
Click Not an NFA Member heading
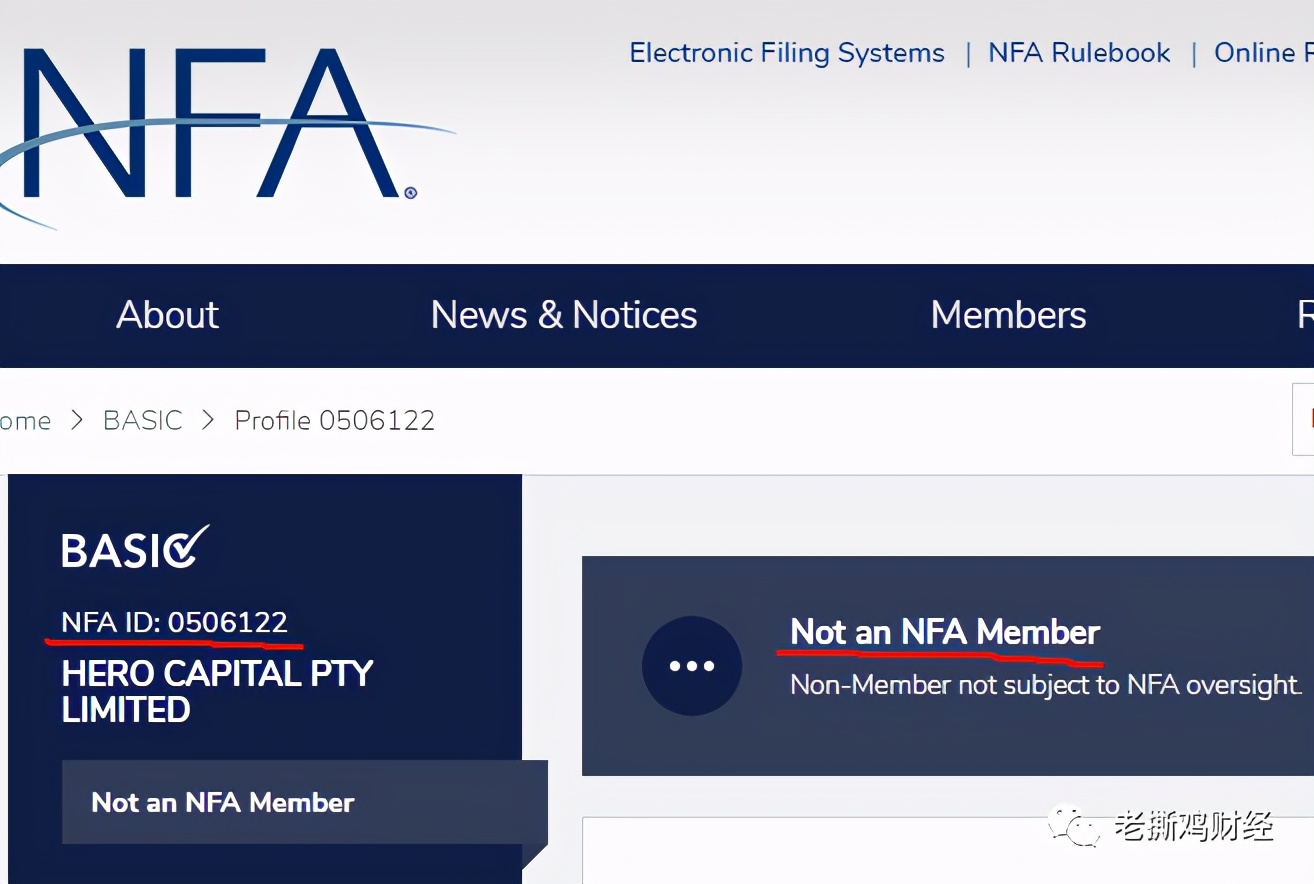pyautogui.click(x=945, y=632)
